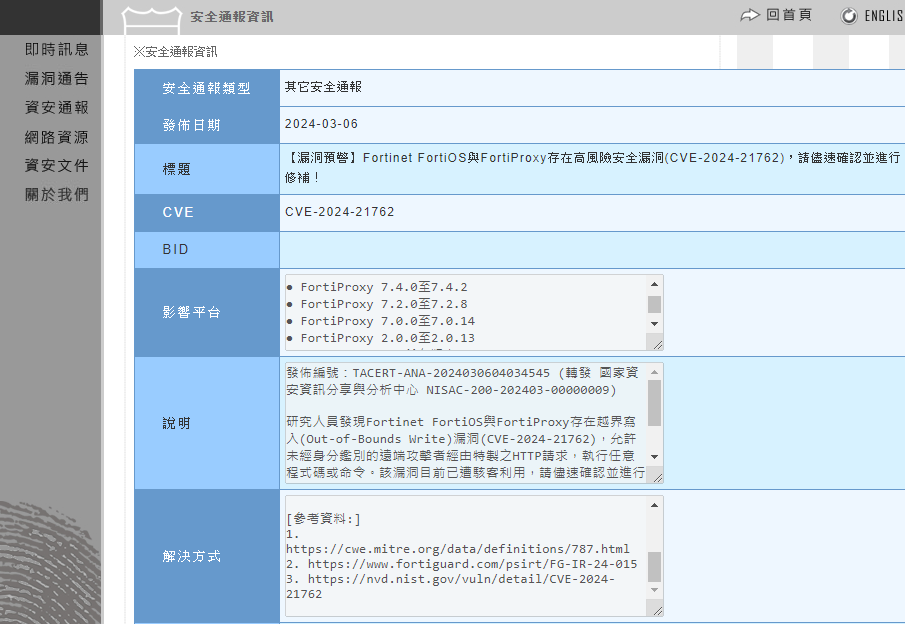Click the 發佈日期 row label
The height and width of the screenshot is (624, 905).
tap(191, 125)
